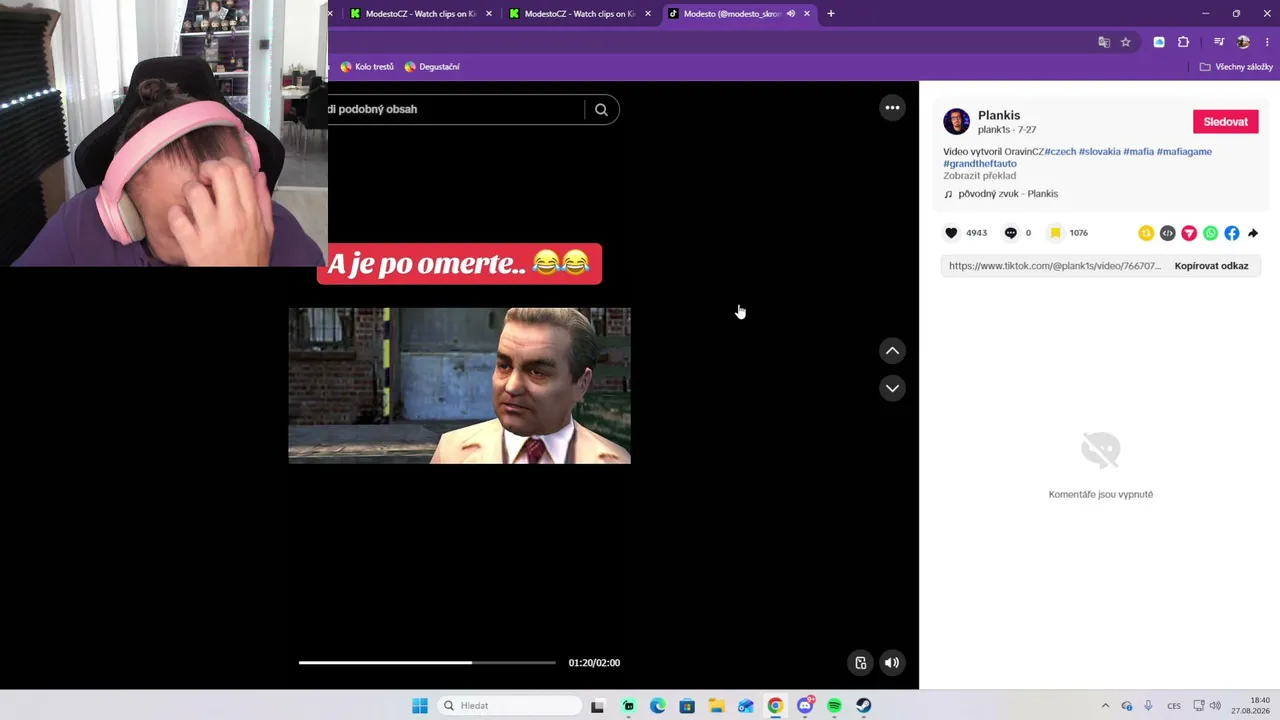
Task: Mute the video with the speaker button
Action: 891,662
